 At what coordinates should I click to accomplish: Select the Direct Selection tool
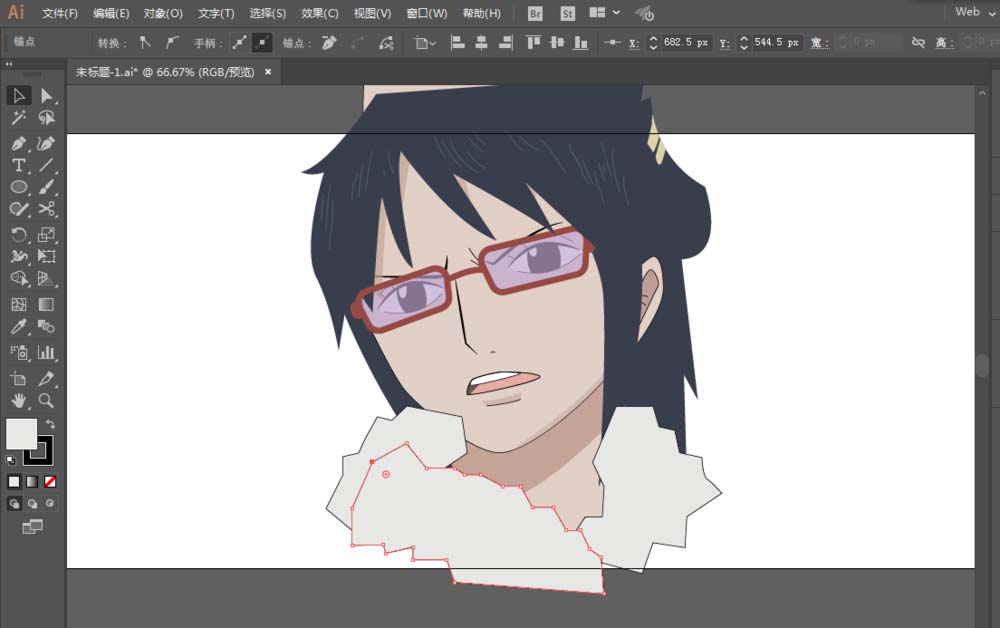[46, 96]
